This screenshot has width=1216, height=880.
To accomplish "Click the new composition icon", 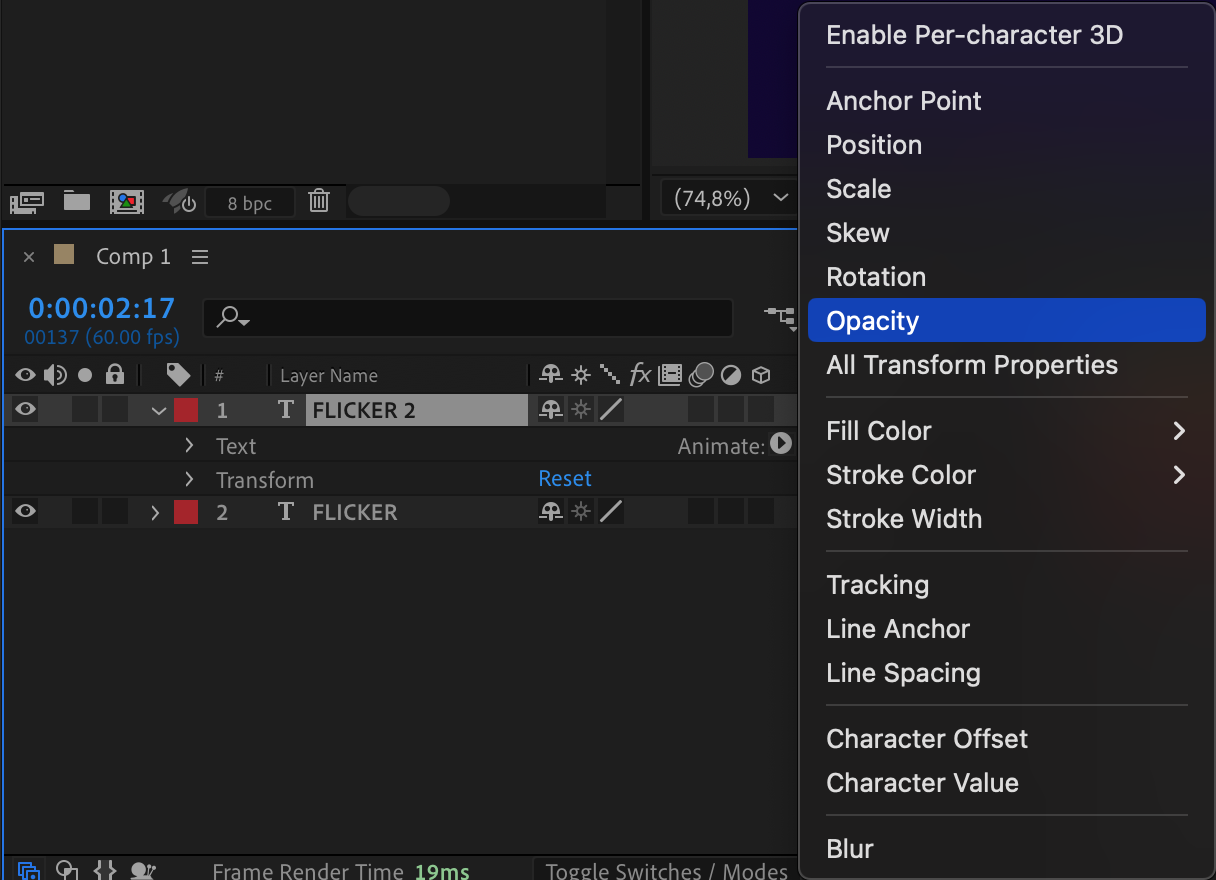I will coord(127,202).
